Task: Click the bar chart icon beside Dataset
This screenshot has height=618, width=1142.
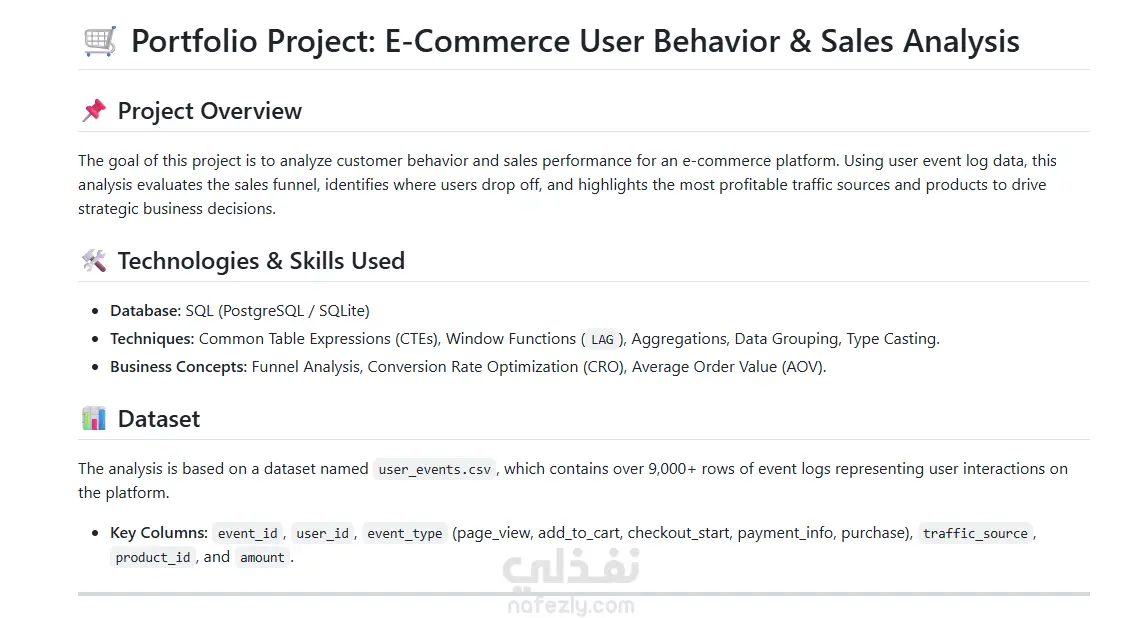Action: pyautogui.click(x=94, y=419)
